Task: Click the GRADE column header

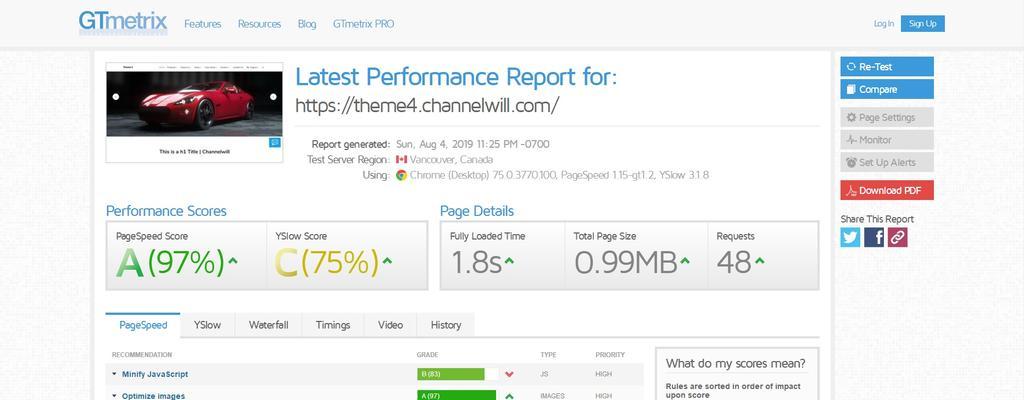Action: 427,355
